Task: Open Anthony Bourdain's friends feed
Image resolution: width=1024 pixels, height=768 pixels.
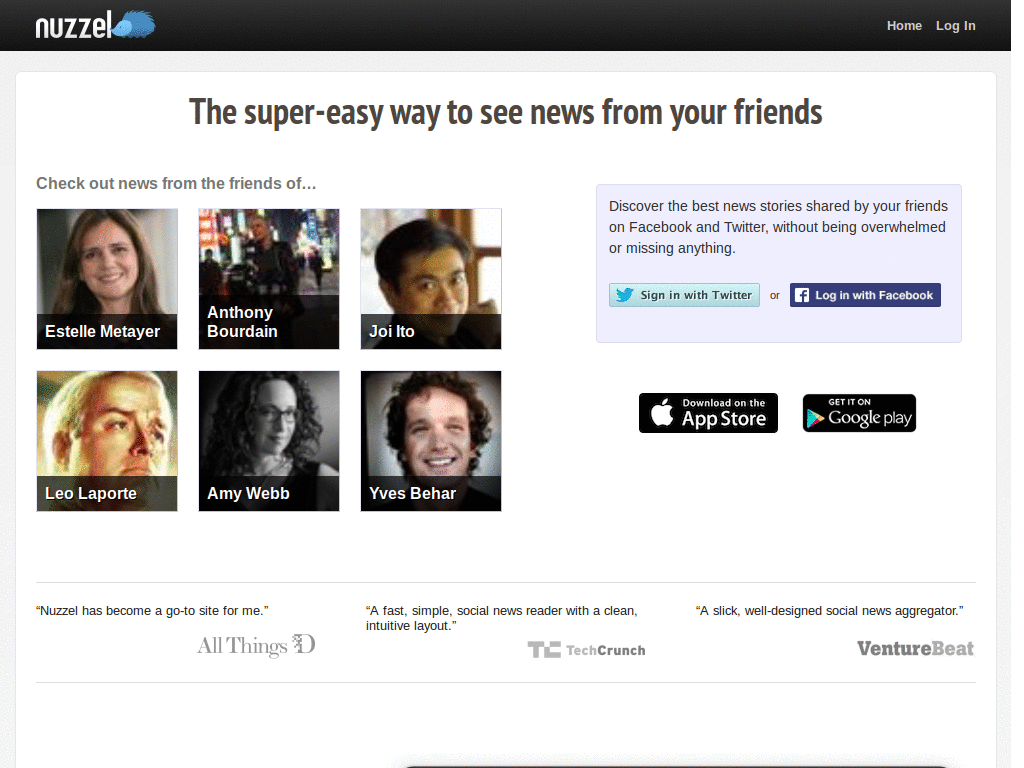Action: click(269, 279)
